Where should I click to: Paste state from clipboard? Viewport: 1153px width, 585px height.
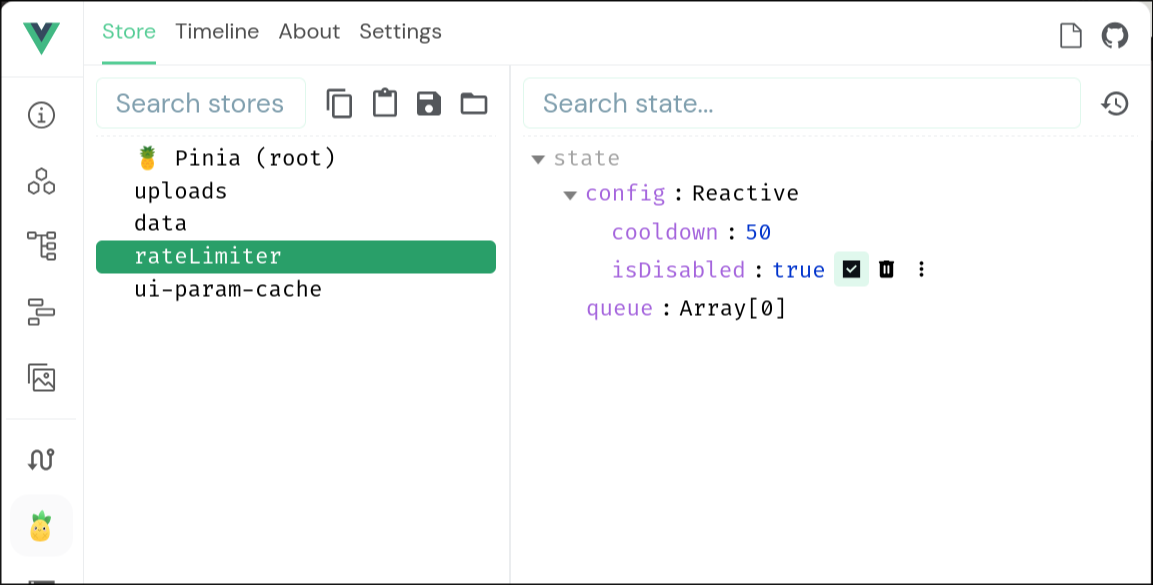pyautogui.click(x=384, y=102)
